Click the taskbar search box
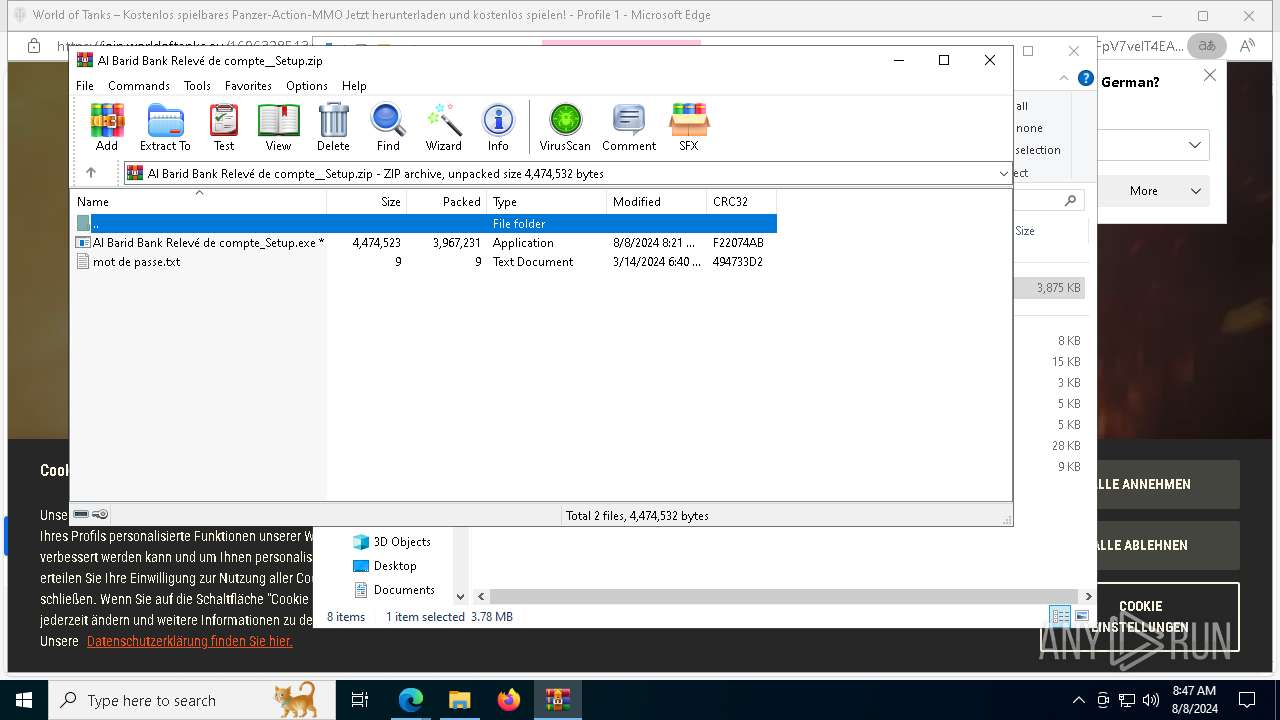The image size is (1280, 720). 191,700
